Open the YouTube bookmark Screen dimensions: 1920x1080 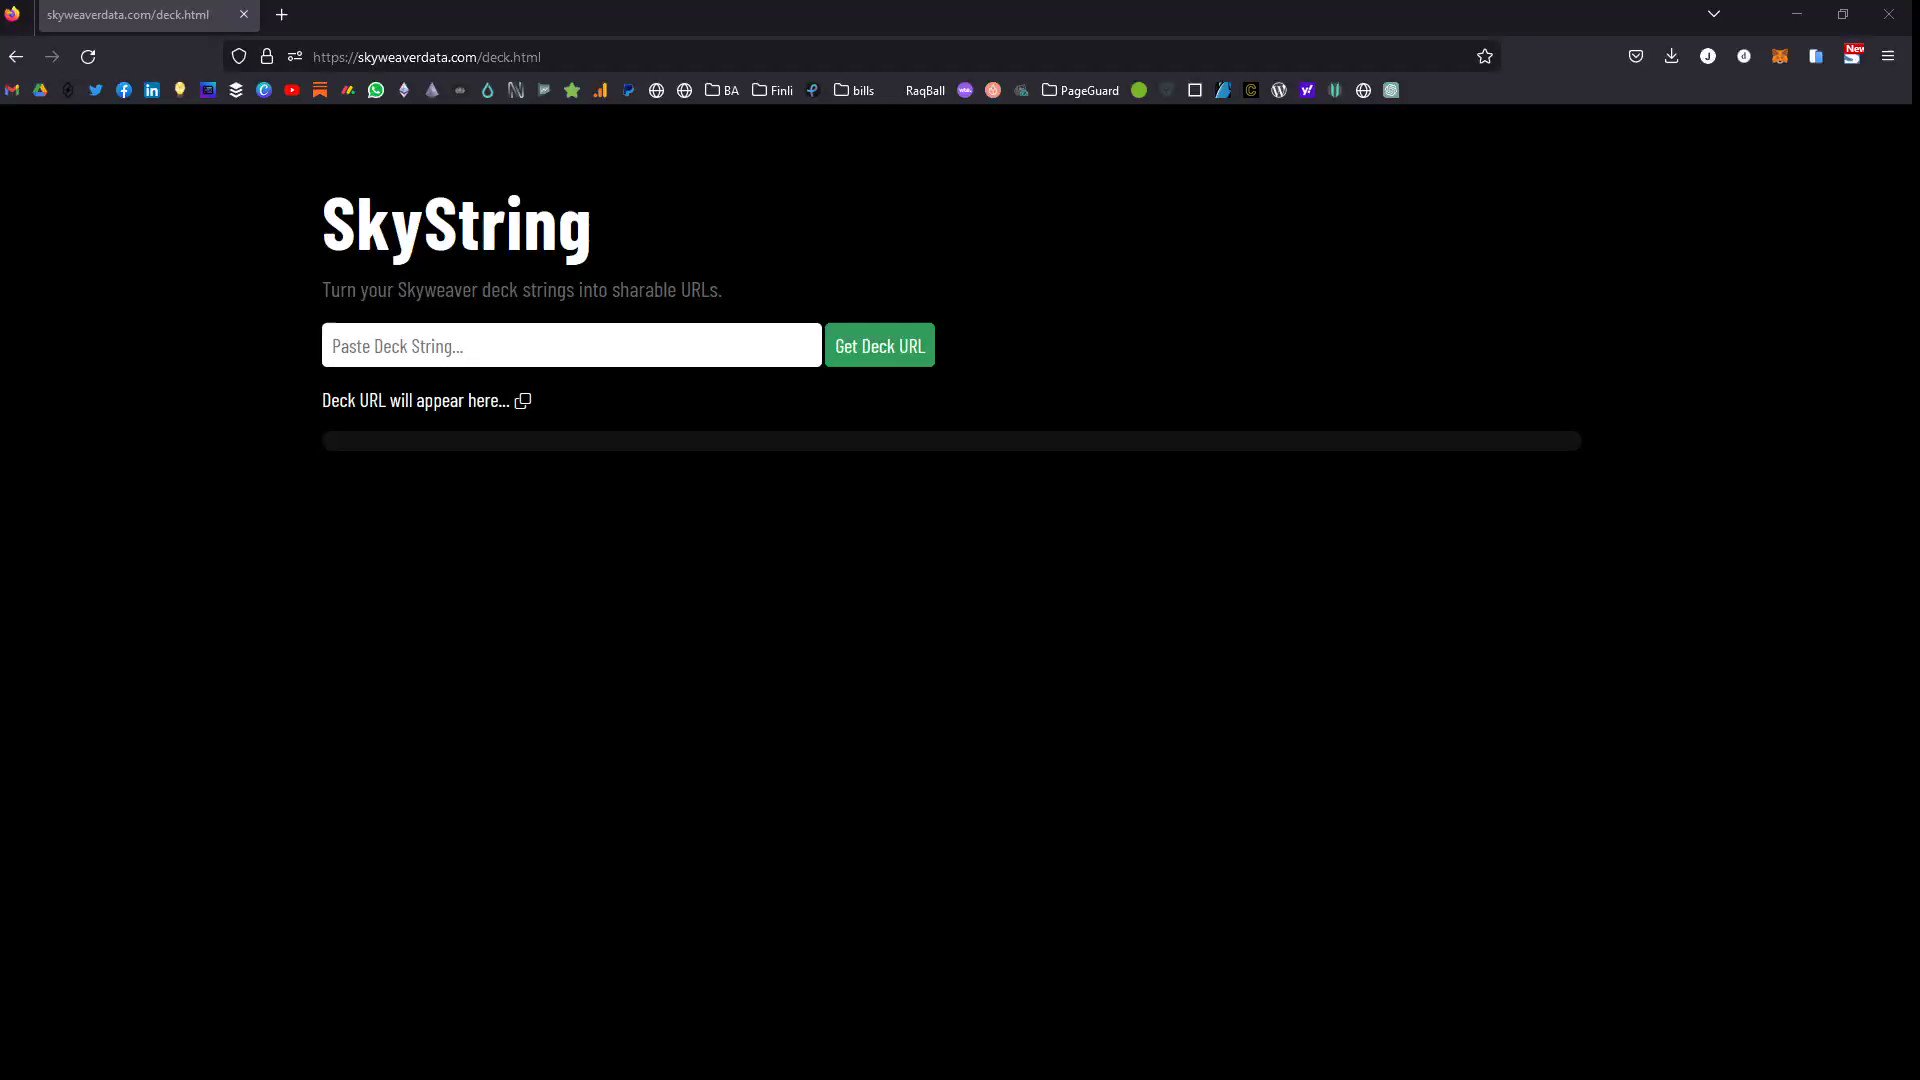pos(292,90)
